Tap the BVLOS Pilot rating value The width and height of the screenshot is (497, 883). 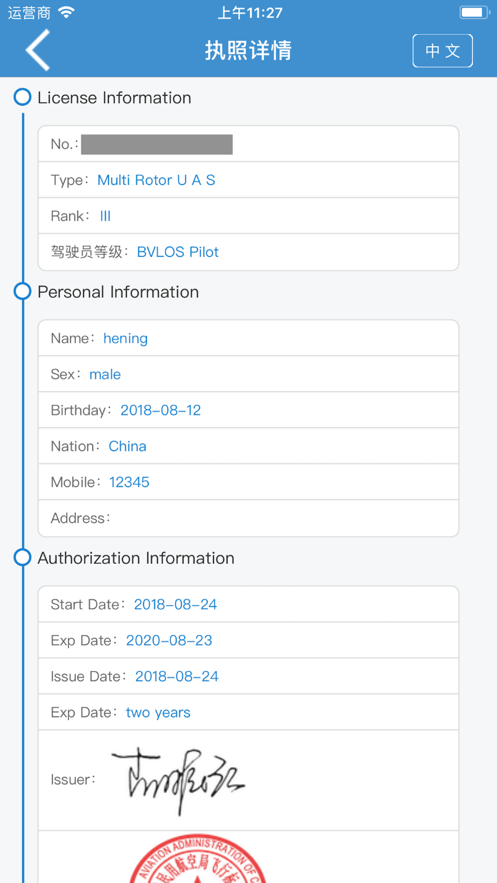coord(178,252)
